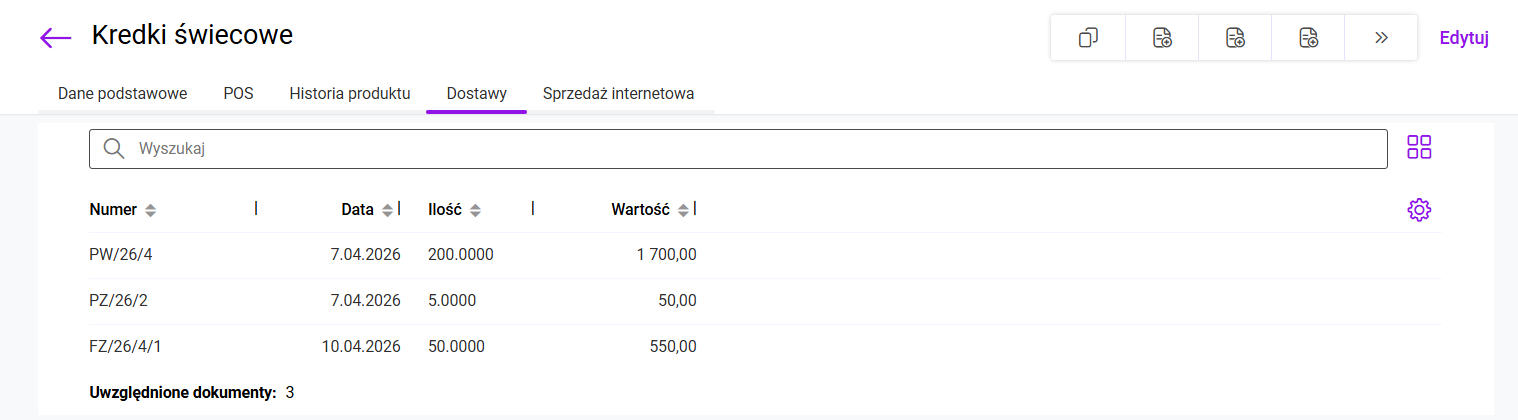Sort by the Wartość column arrows
Screen dimensions: 1518x420
tap(683, 211)
